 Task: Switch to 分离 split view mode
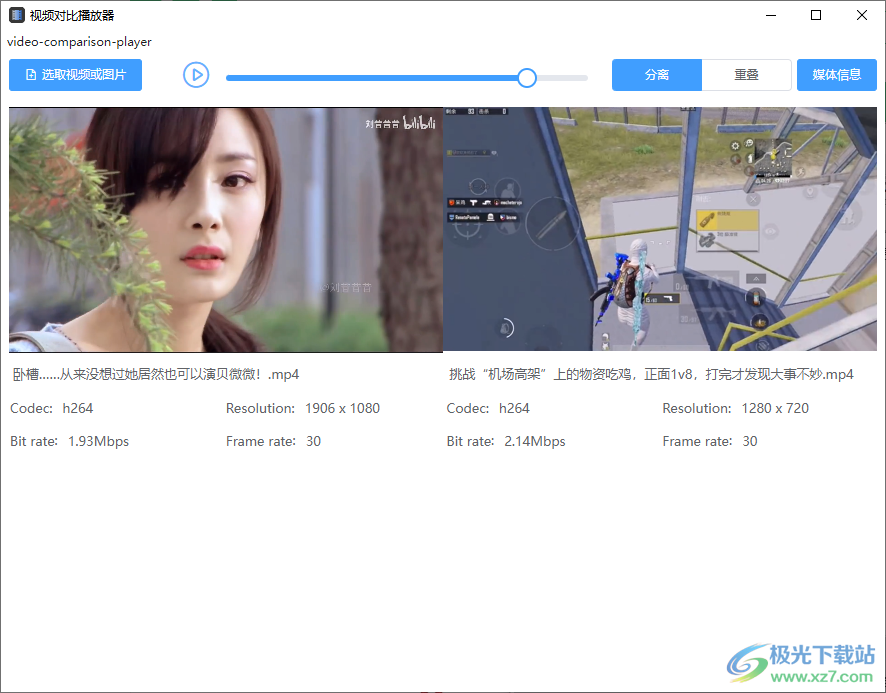[x=657, y=75]
